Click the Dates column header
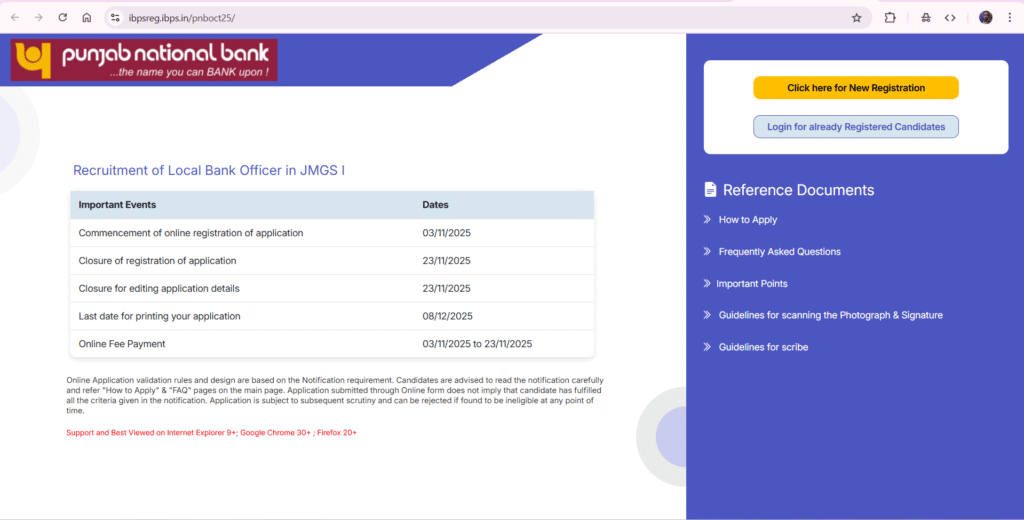The height and width of the screenshot is (520, 1024). [436, 204]
